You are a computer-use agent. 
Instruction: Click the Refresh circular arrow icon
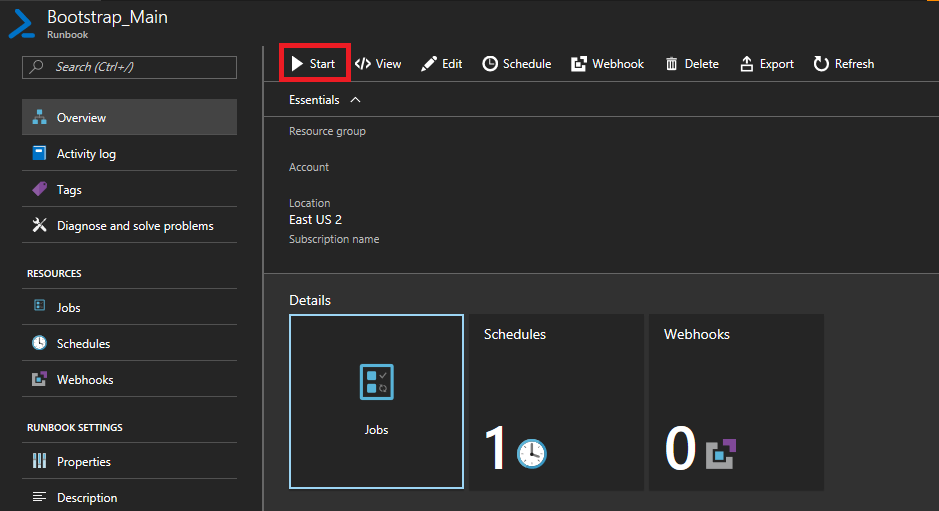pyautogui.click(x=821, y=64)
